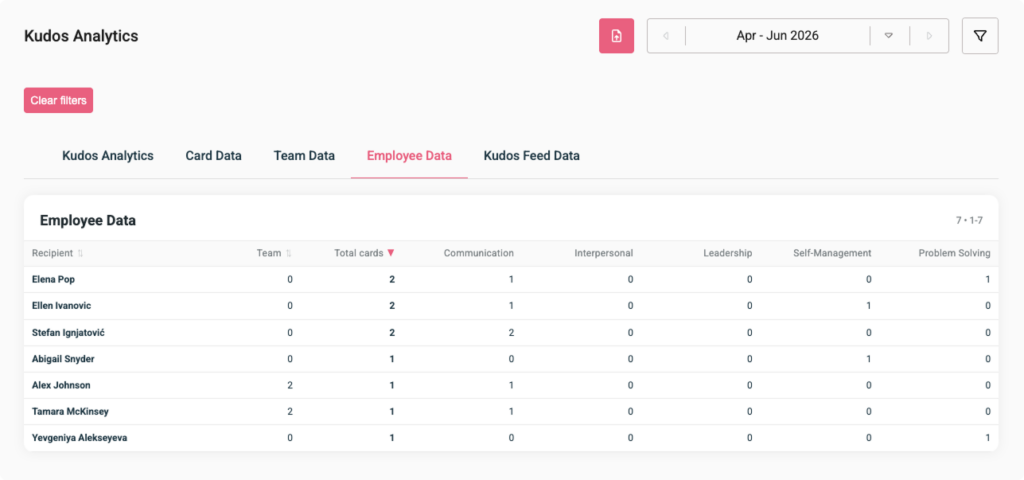1024x480 pixels.
Task: Select the Stefan Ignjatović row name
Action: click(69, 333)
